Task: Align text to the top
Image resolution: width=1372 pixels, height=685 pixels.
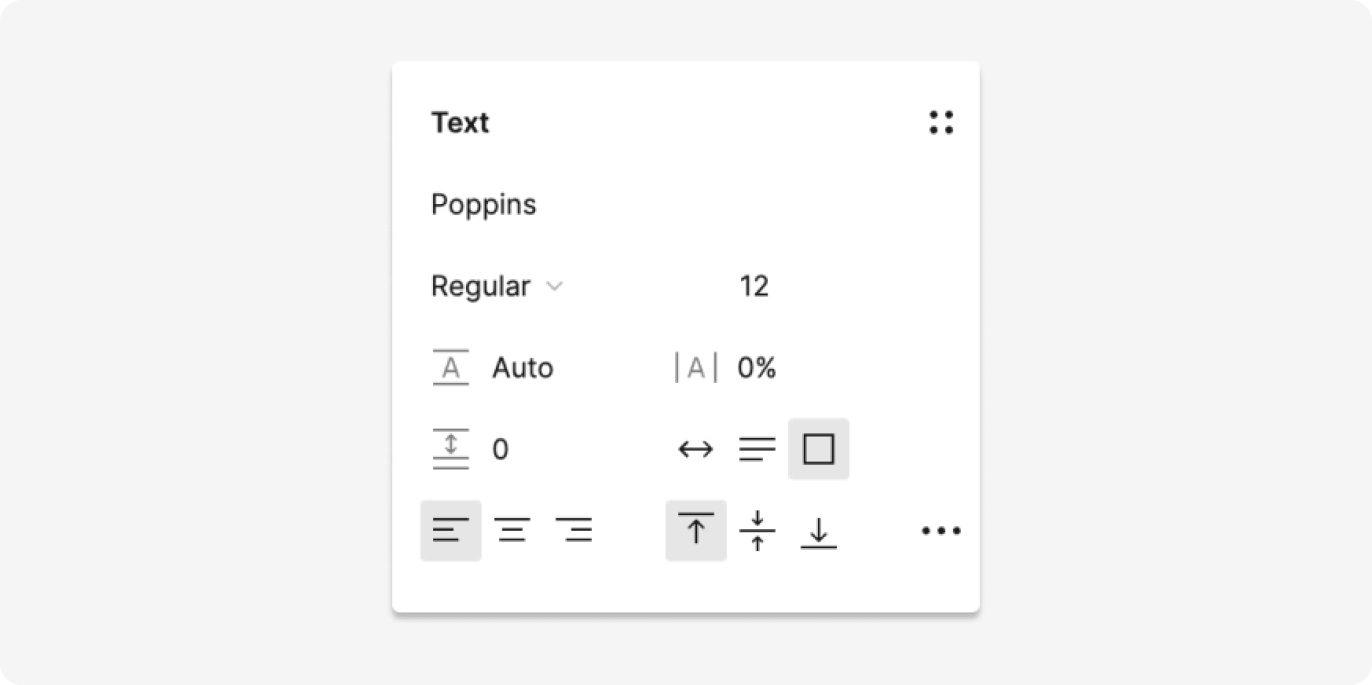Action: [x=696, y=530]
